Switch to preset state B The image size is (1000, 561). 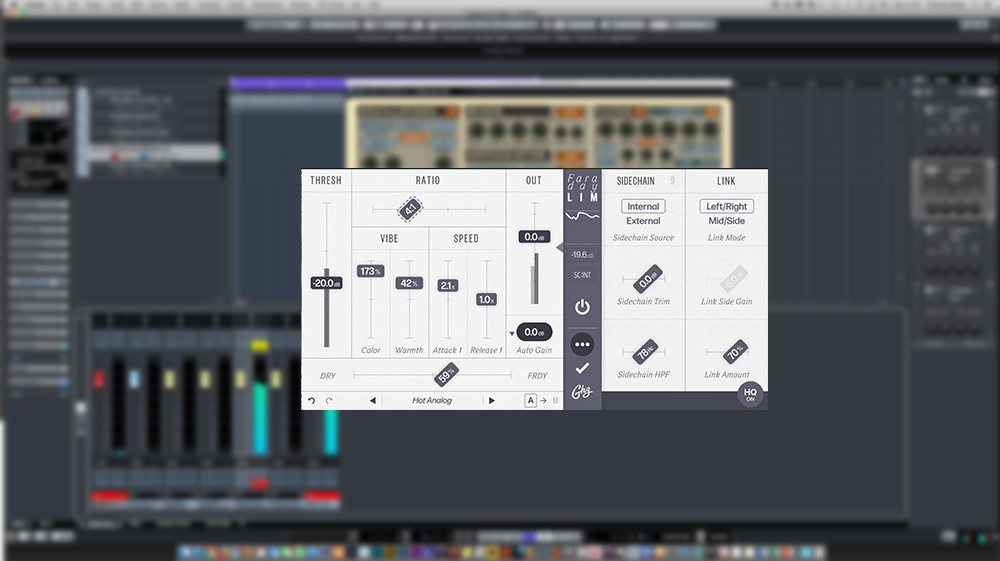point(555,400)
